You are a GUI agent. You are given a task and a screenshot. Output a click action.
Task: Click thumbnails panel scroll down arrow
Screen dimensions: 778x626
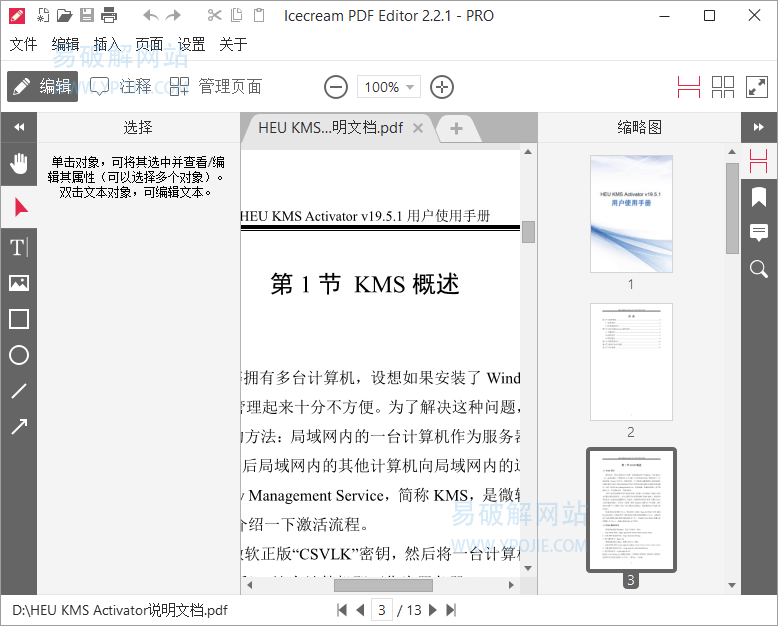(x=732, y=585)
